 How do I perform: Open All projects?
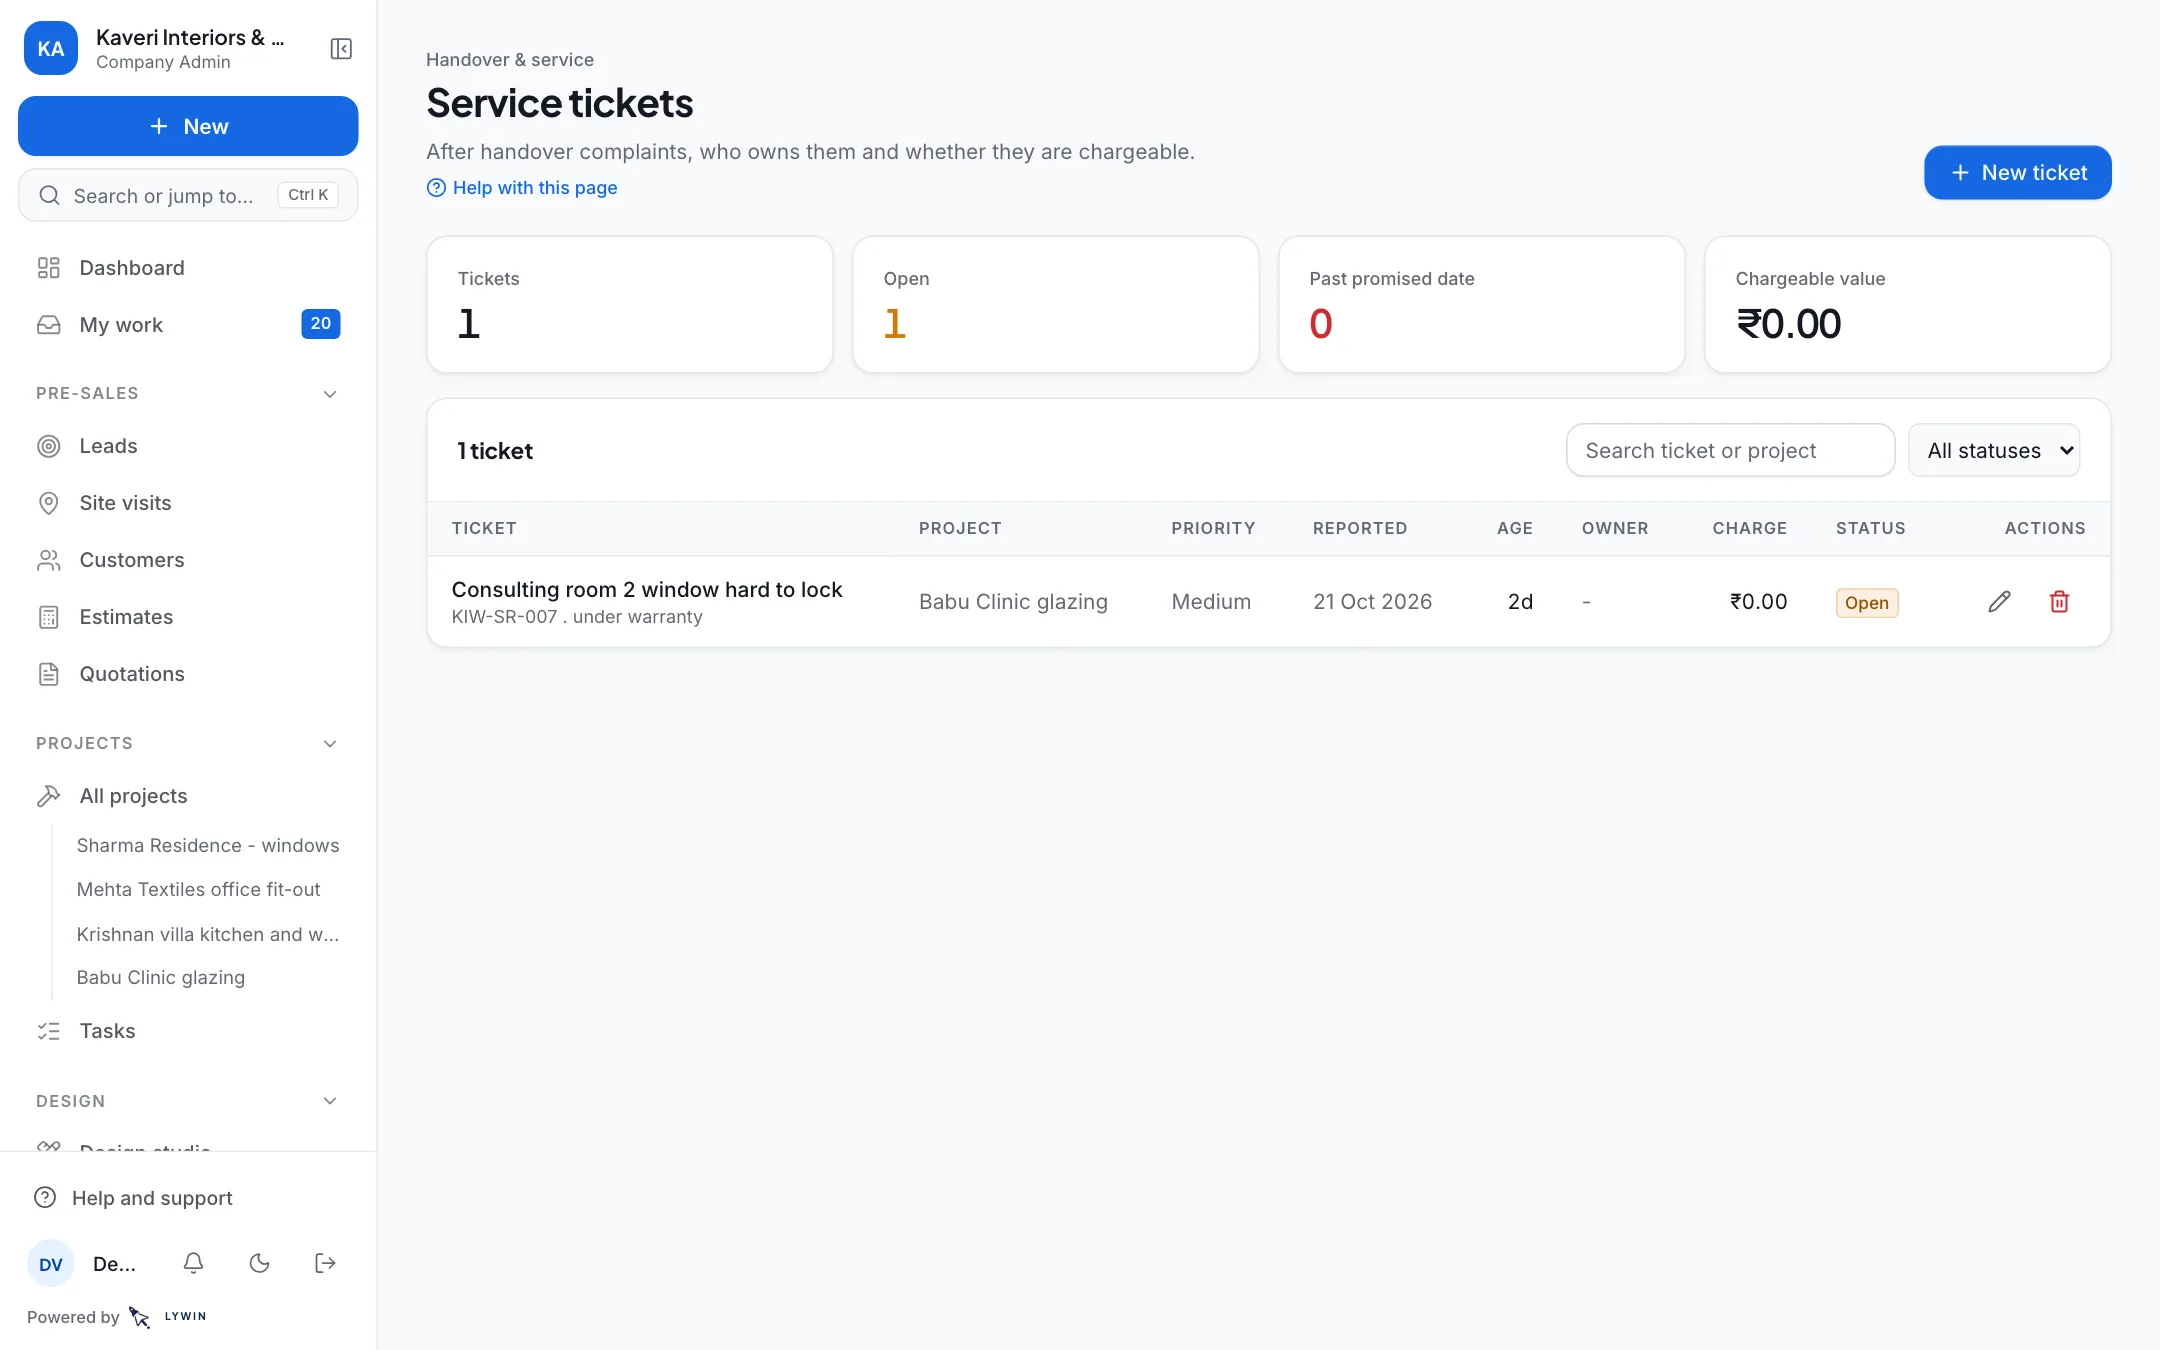pyautogui.click(x=188, y=796)
